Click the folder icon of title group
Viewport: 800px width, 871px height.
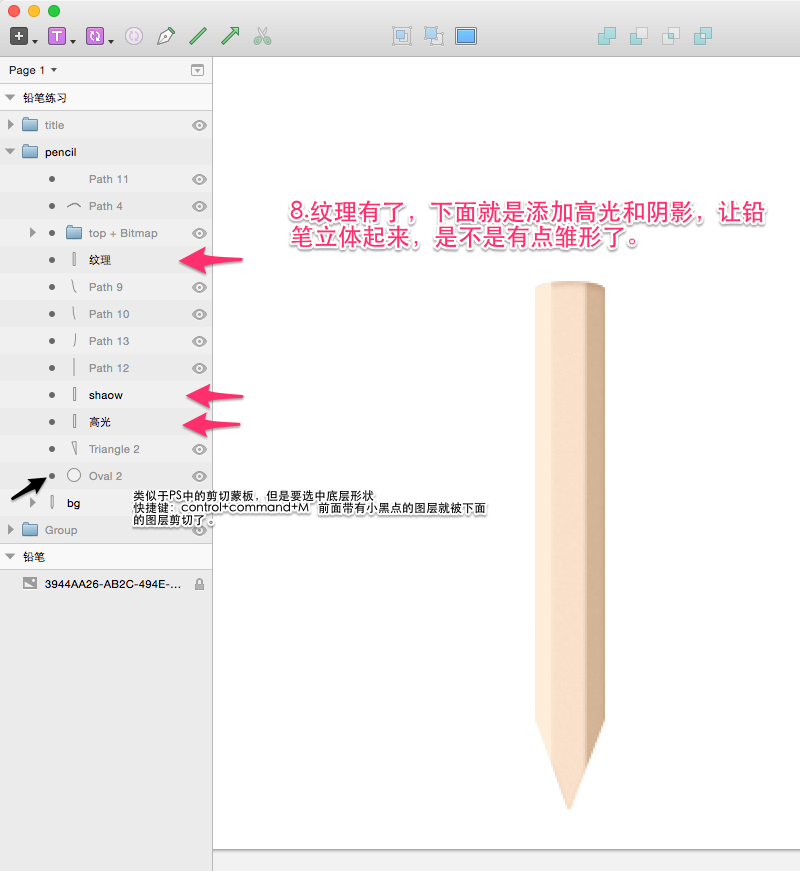(x=30, y=124)
